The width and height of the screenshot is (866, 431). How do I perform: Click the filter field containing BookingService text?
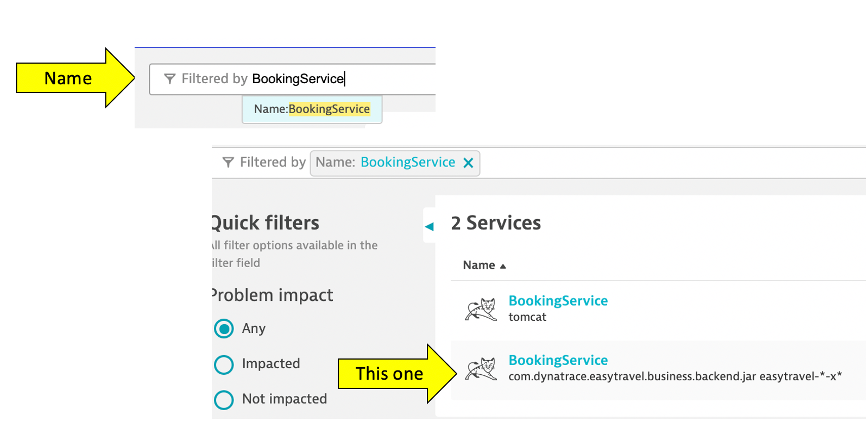293,79
